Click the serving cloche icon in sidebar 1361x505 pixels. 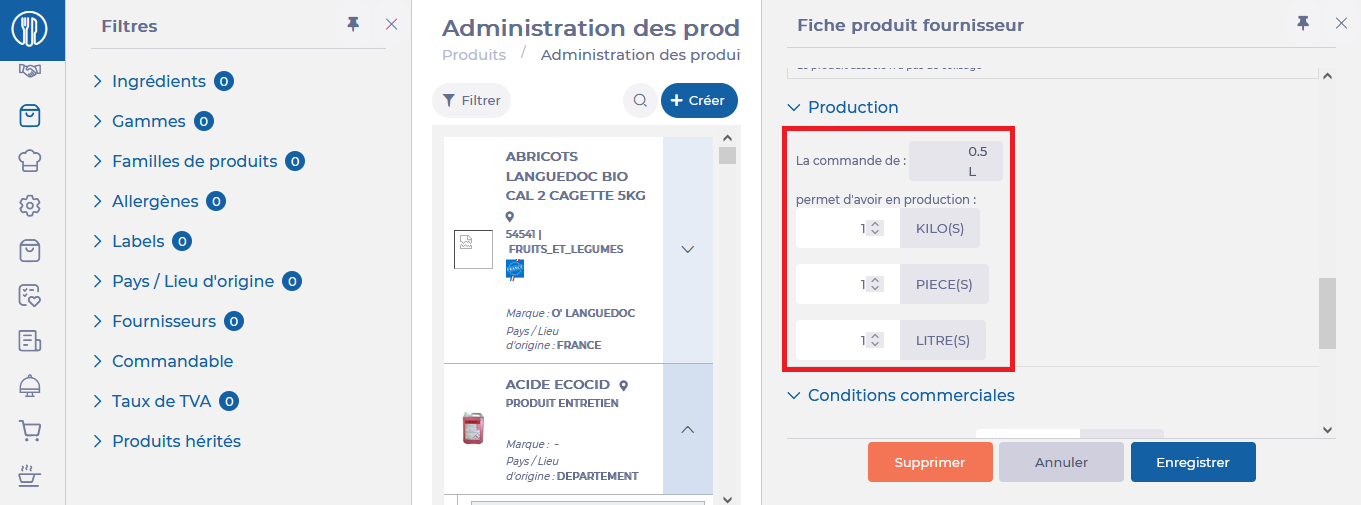[x=30, y=385]
